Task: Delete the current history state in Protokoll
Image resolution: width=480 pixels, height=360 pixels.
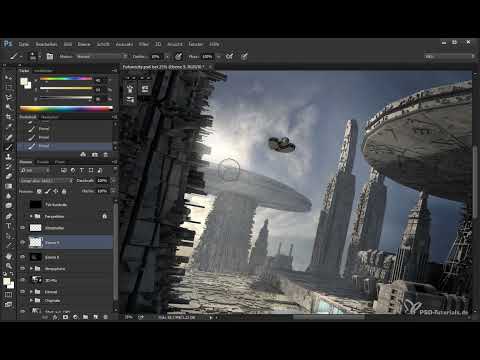Action: coord(106,155)
